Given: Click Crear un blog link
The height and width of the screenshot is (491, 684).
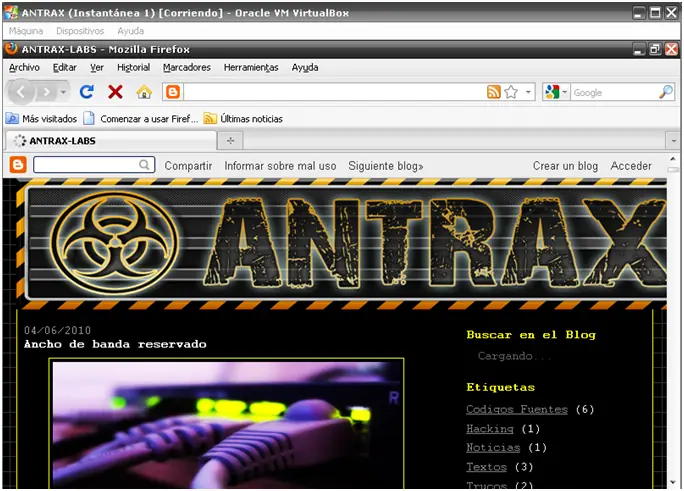Looking at the screenshot, I should tap(565, 166).
